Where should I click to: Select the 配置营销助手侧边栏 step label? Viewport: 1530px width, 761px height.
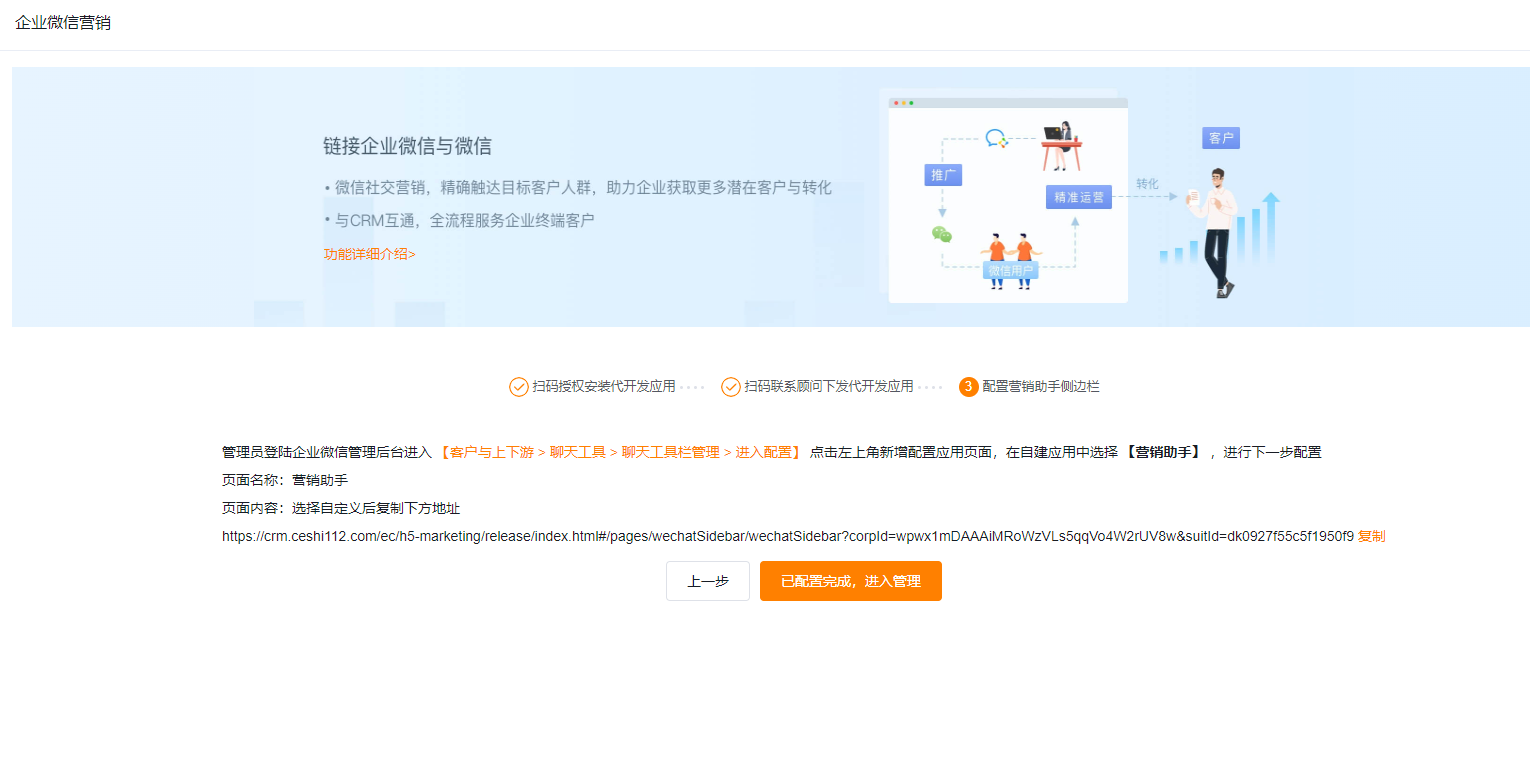pyautogui.click(x=1041, y=386)
